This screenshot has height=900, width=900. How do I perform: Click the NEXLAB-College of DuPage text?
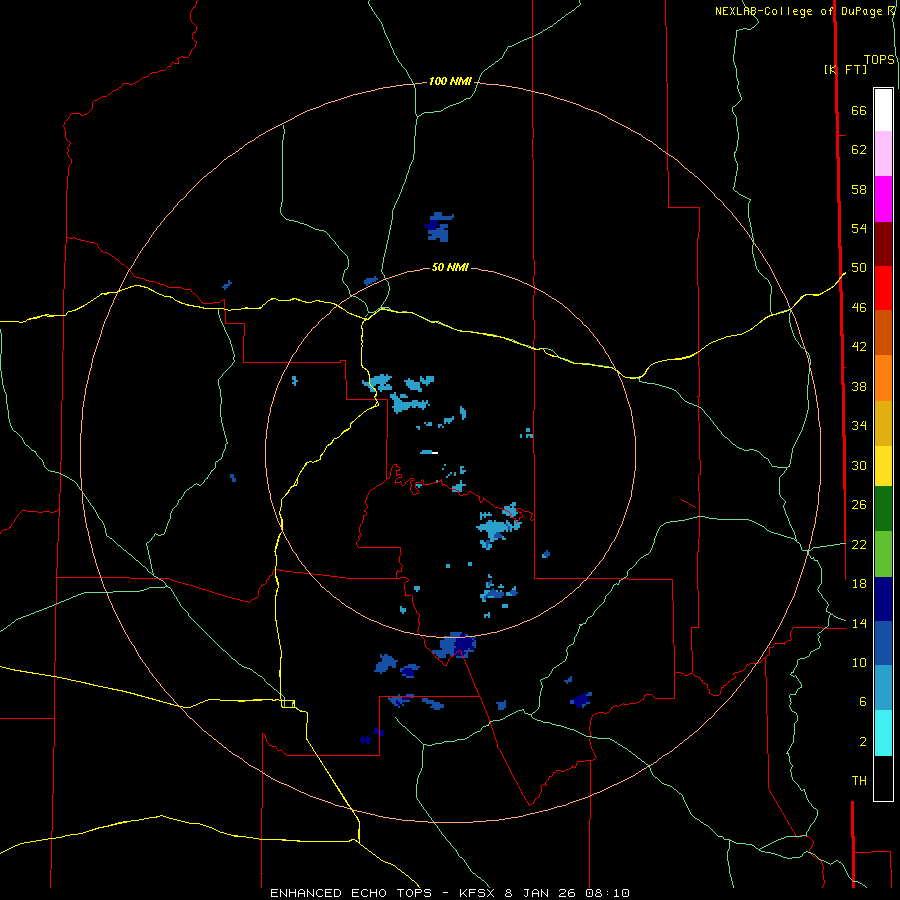click(x=800, y=11)
